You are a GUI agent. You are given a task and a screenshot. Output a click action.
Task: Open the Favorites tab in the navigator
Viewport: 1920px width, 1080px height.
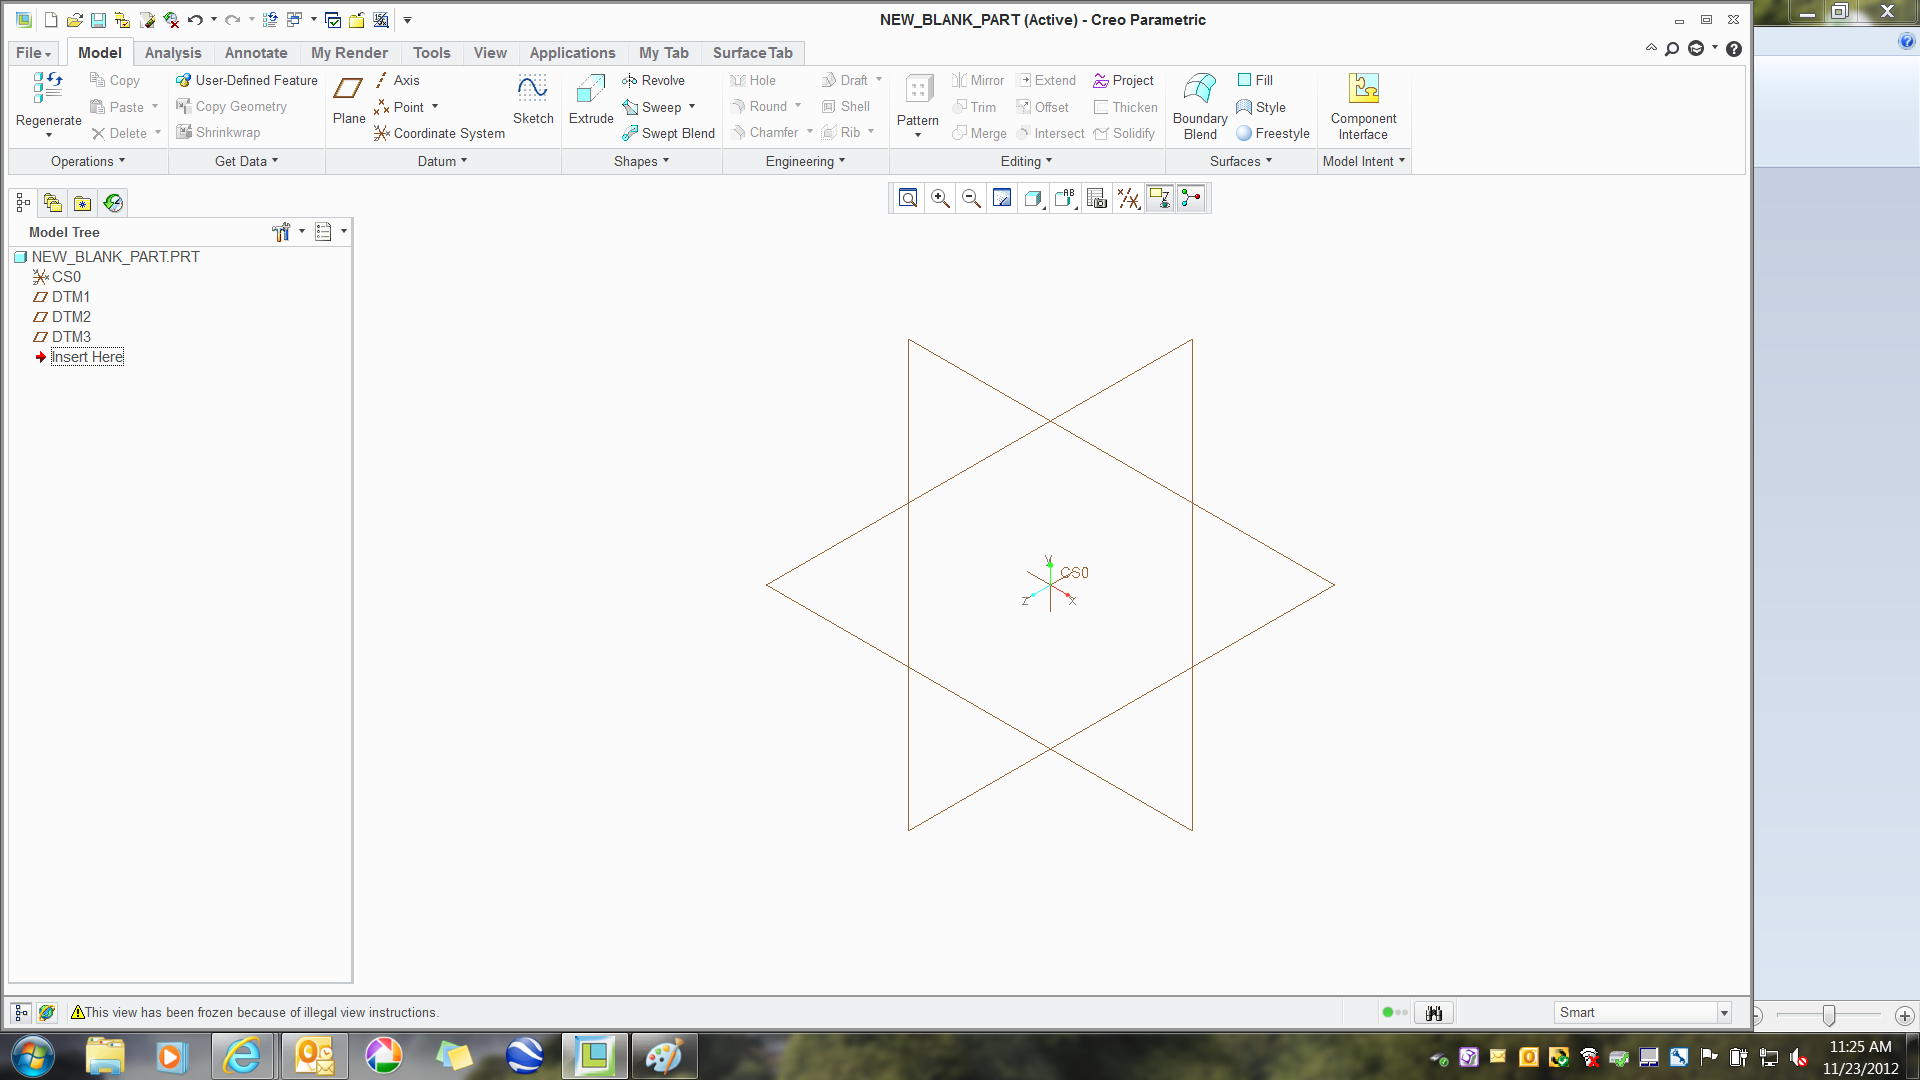(x=83, y=203)
